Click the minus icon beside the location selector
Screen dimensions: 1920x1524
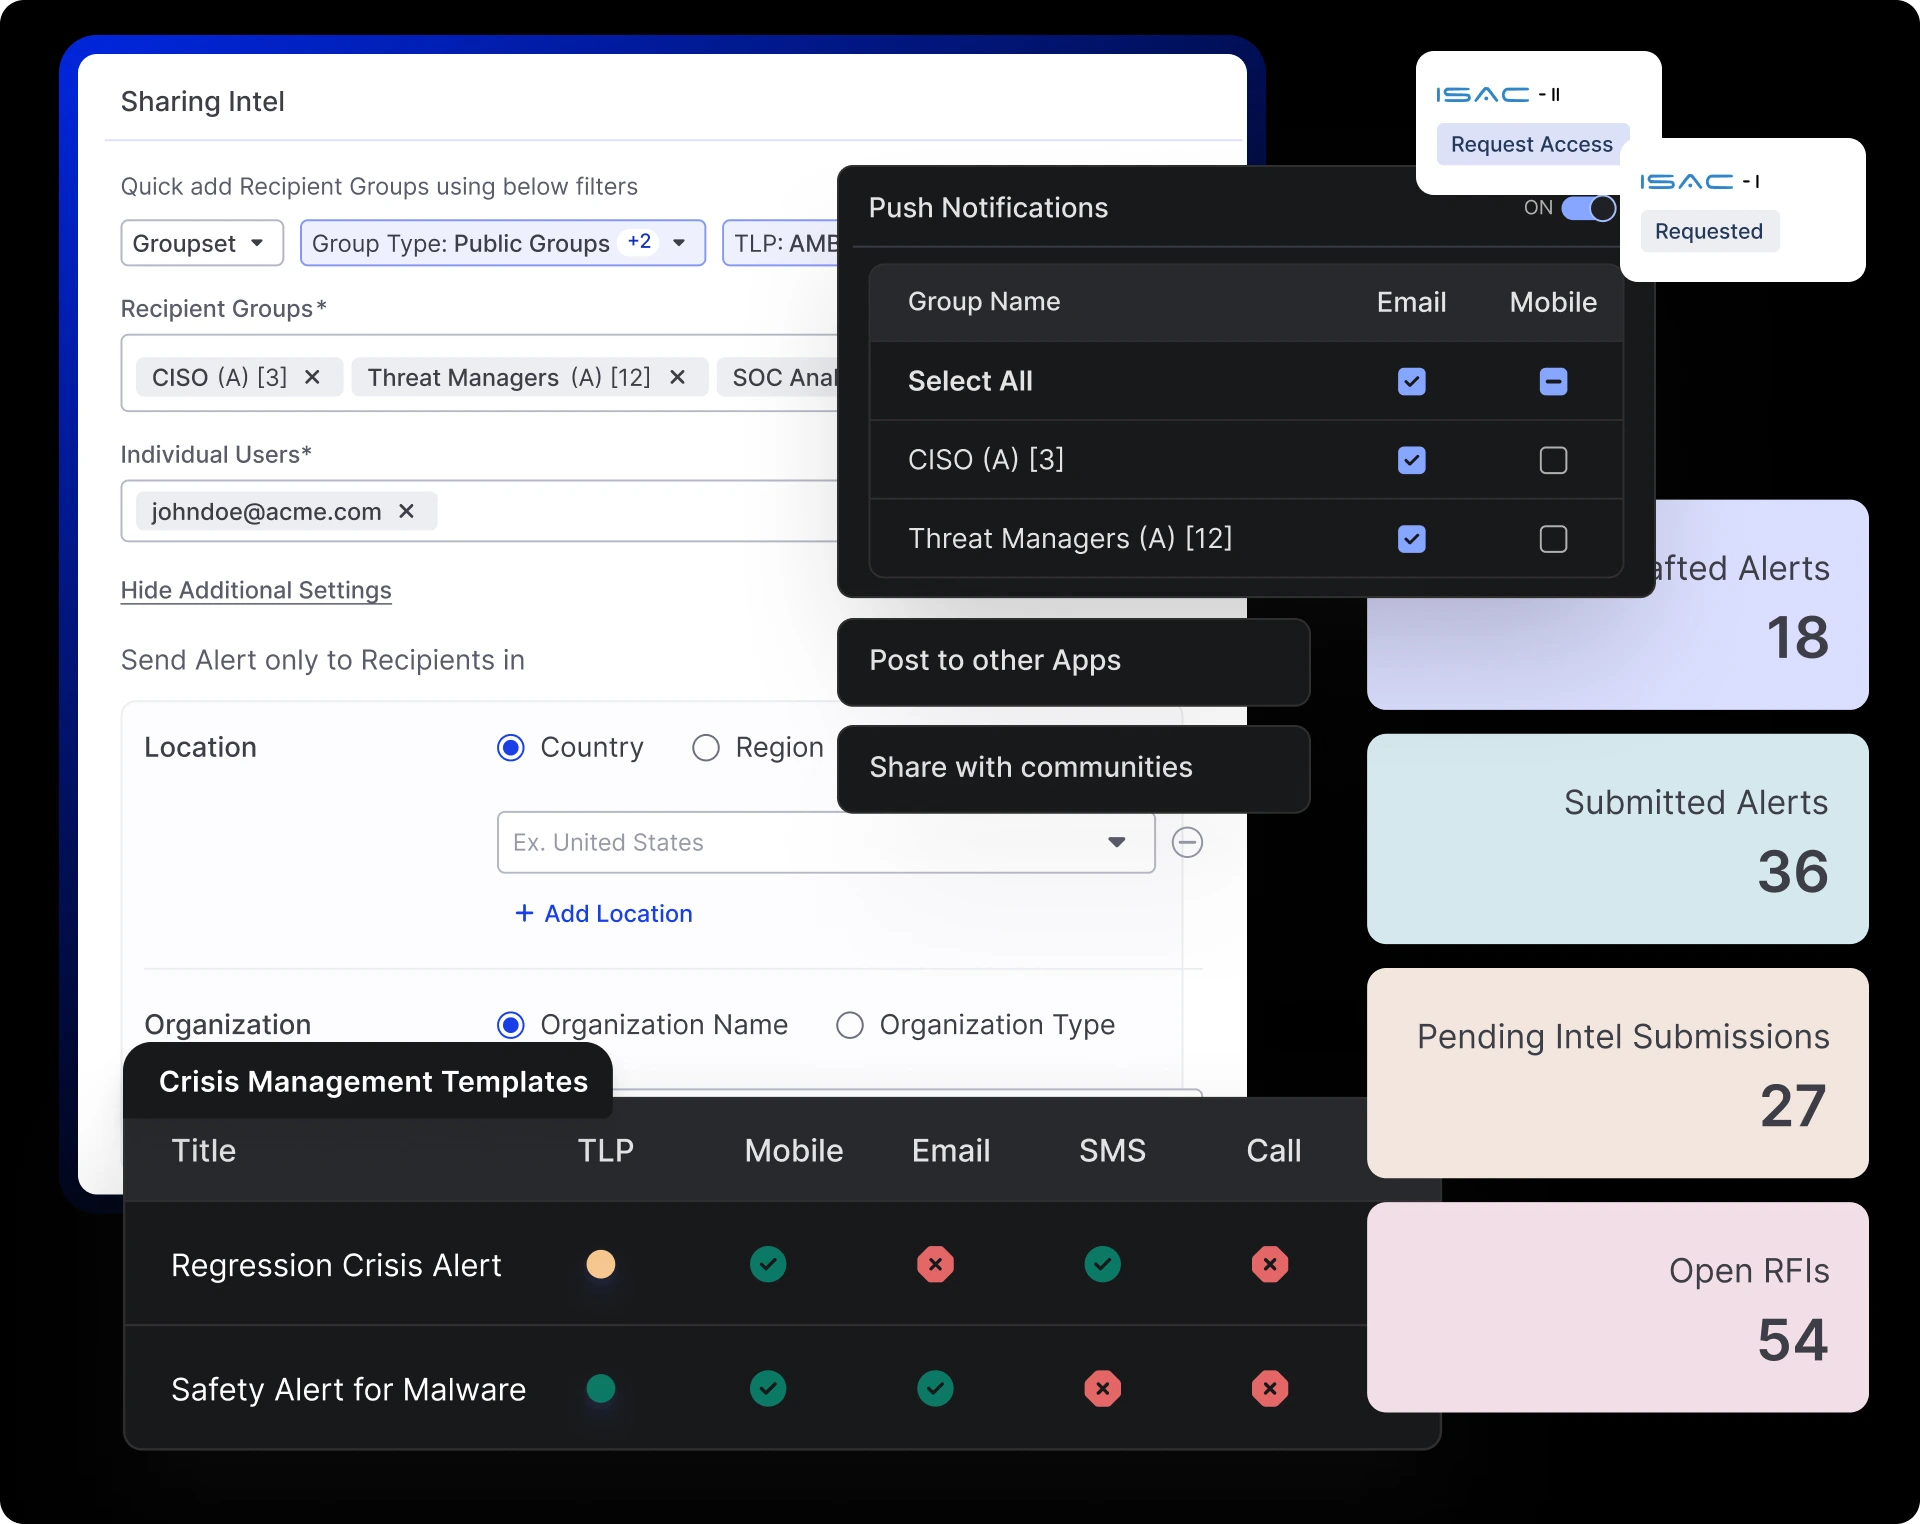[1187, 843]
